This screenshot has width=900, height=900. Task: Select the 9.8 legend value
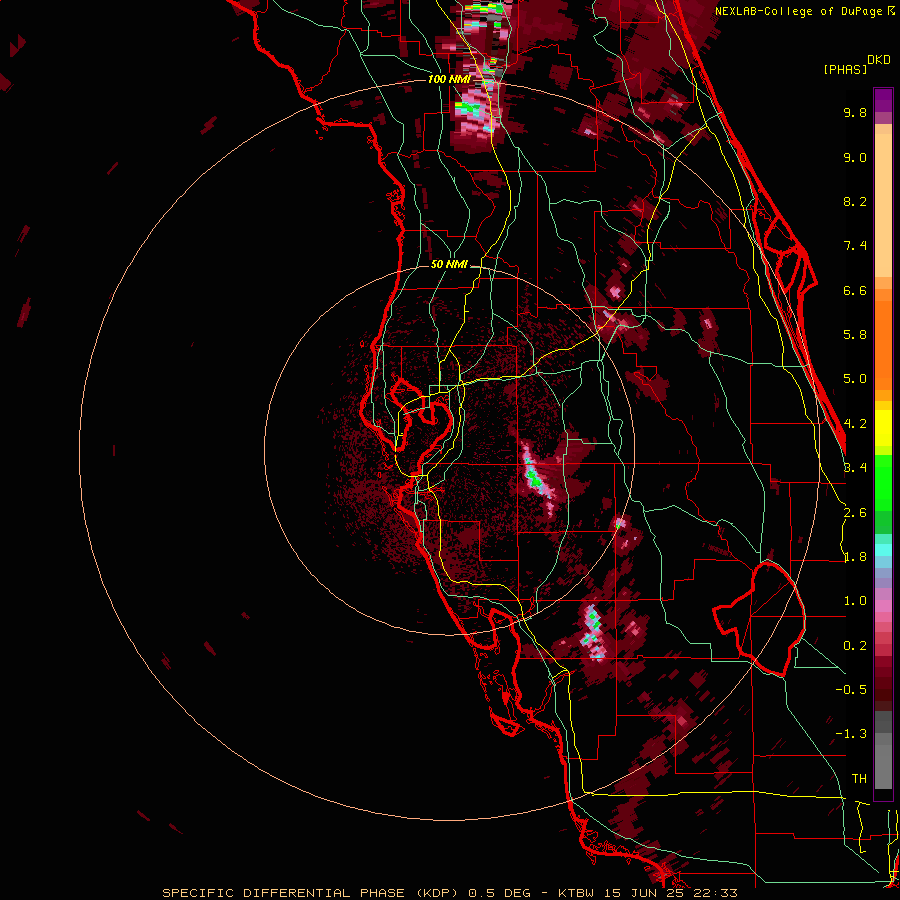855,112
